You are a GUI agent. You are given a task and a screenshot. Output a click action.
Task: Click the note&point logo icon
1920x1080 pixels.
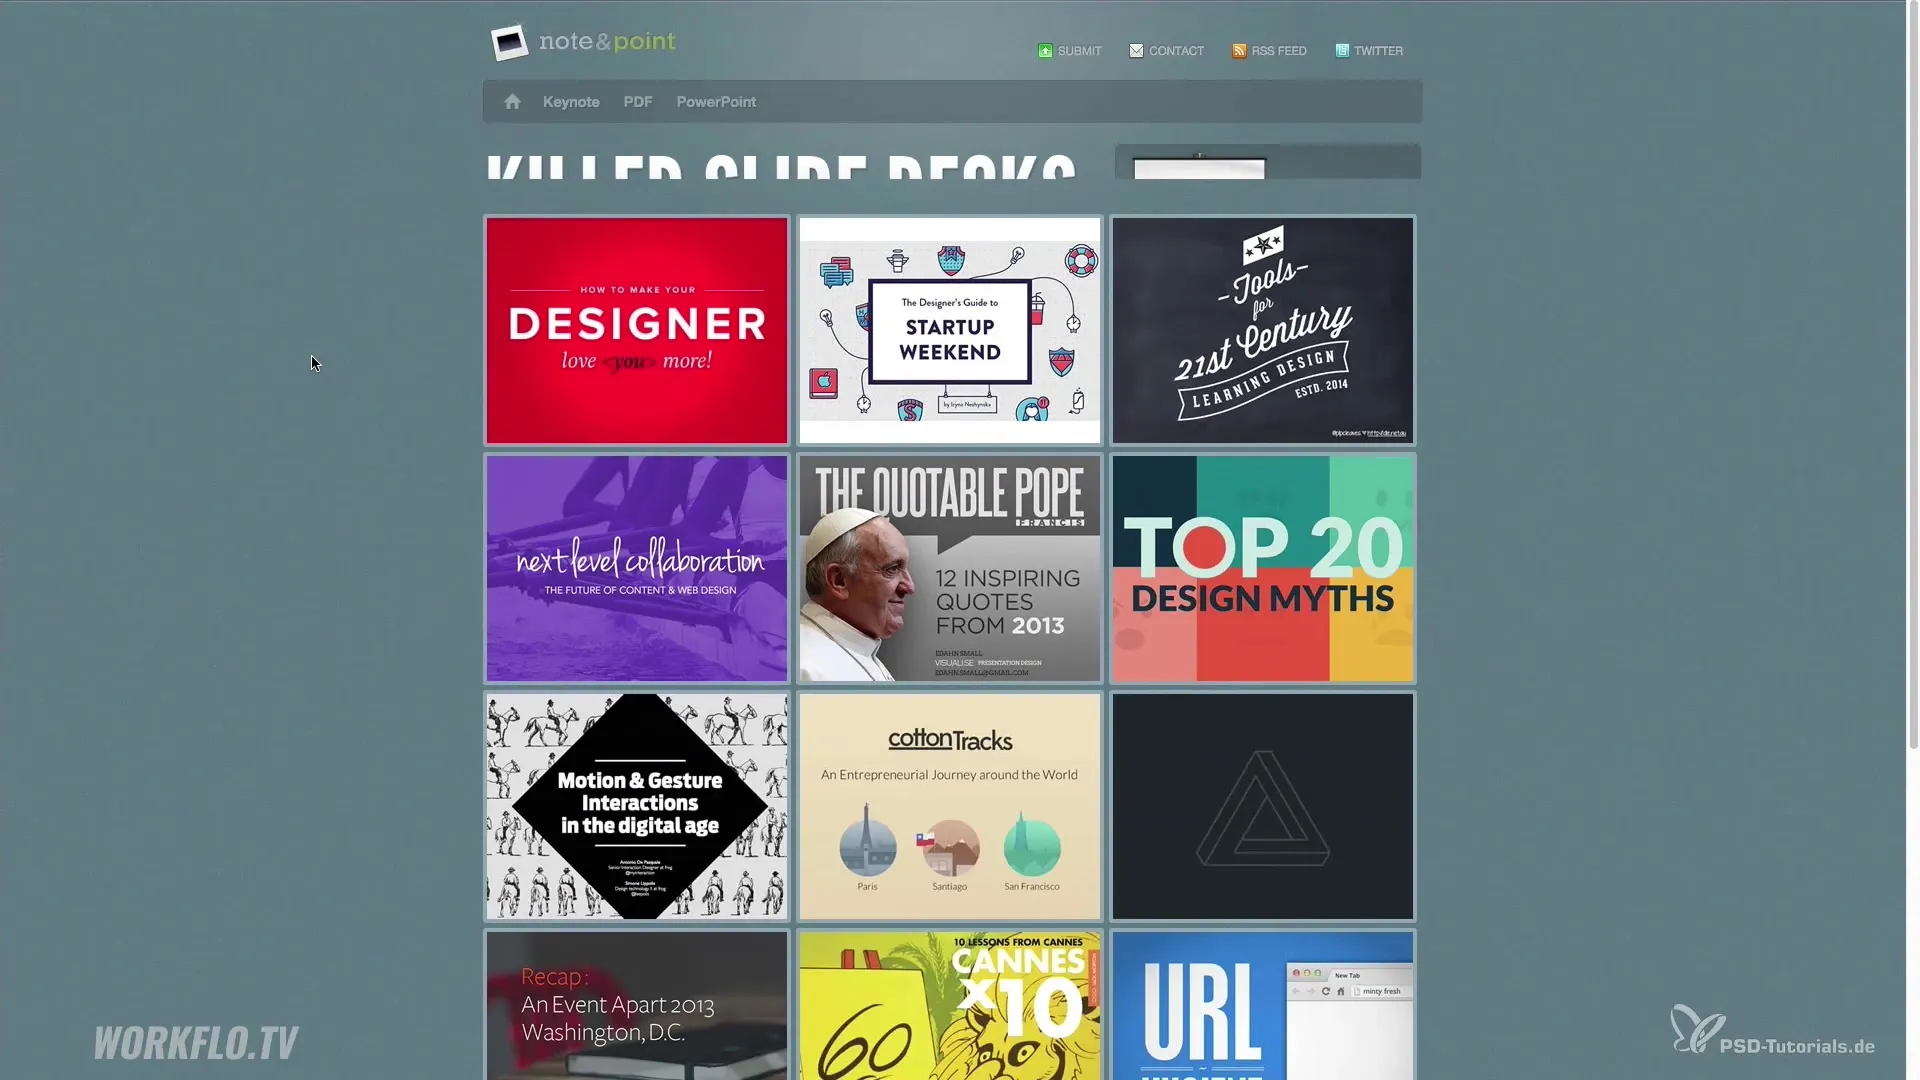[509, 42]
